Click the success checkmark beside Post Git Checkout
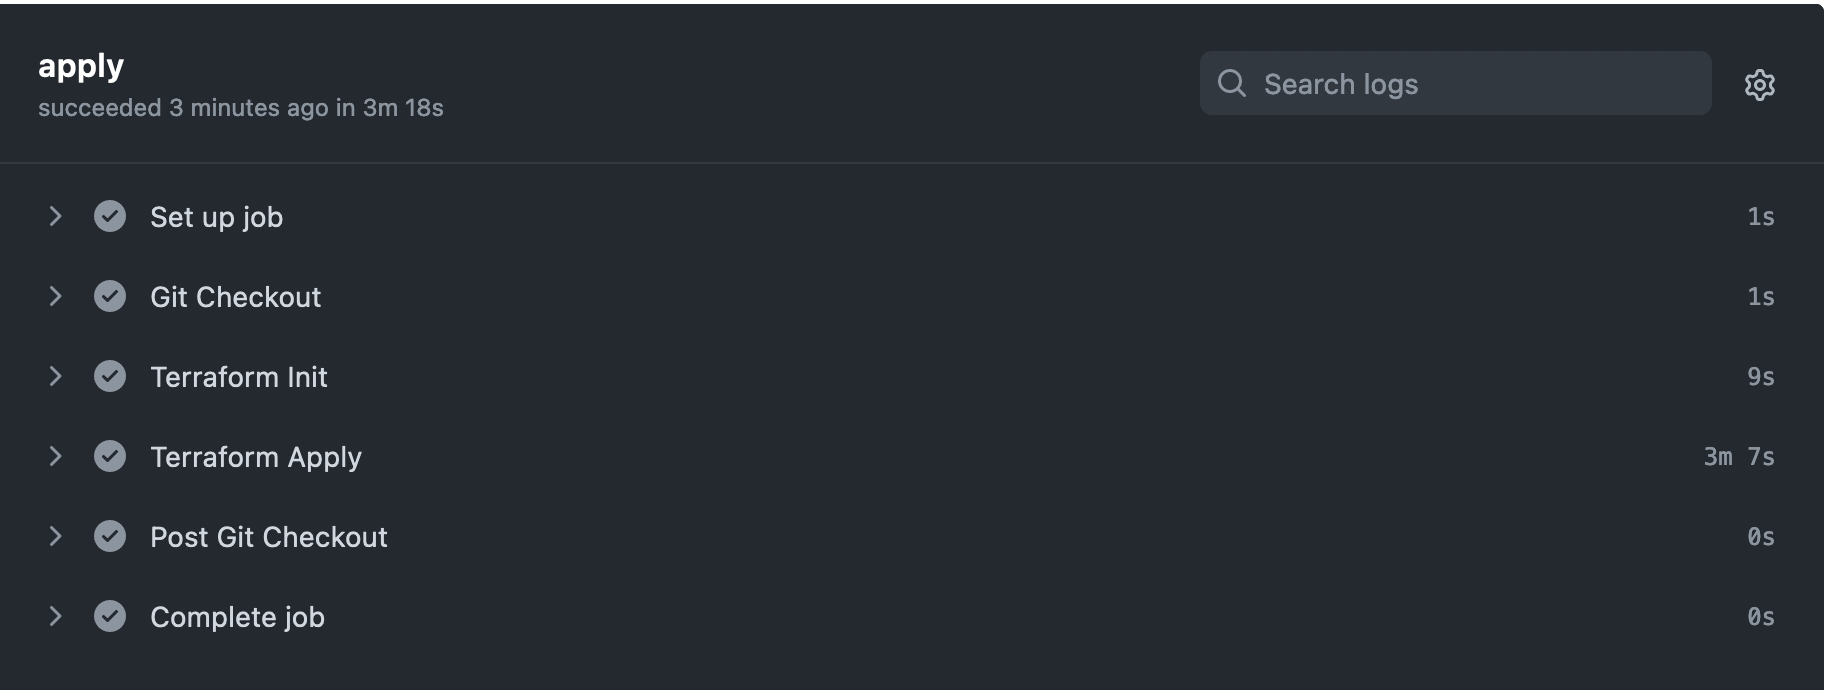 110,536
